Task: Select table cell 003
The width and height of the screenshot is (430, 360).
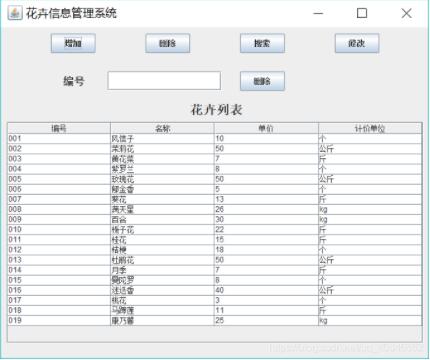Action: tap(59, 159)
